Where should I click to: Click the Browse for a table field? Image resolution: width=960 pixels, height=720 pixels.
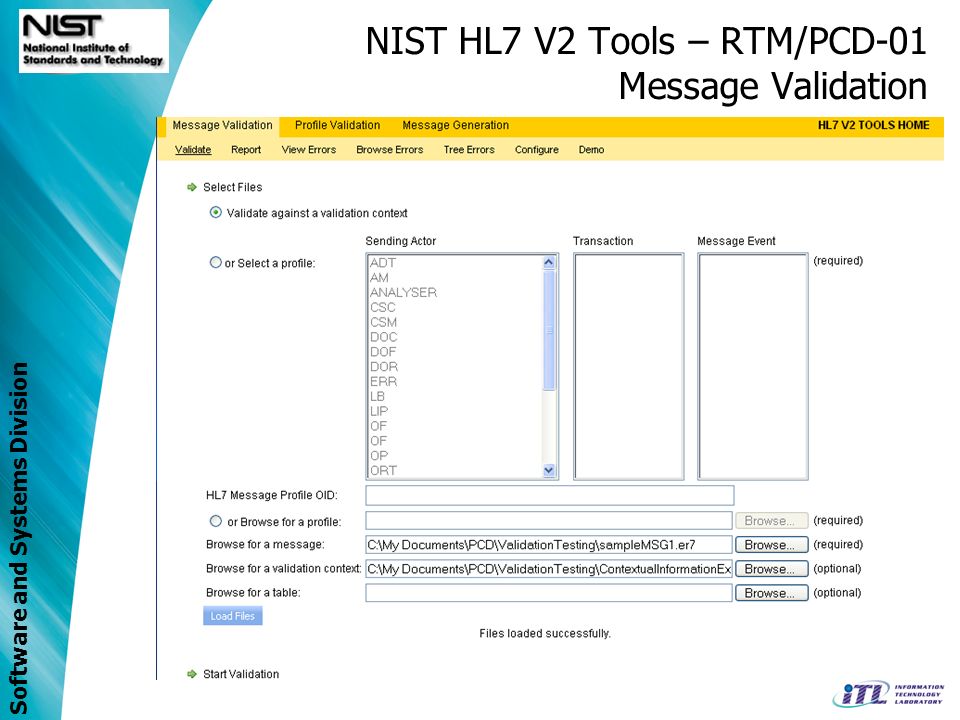click(549, 593)
